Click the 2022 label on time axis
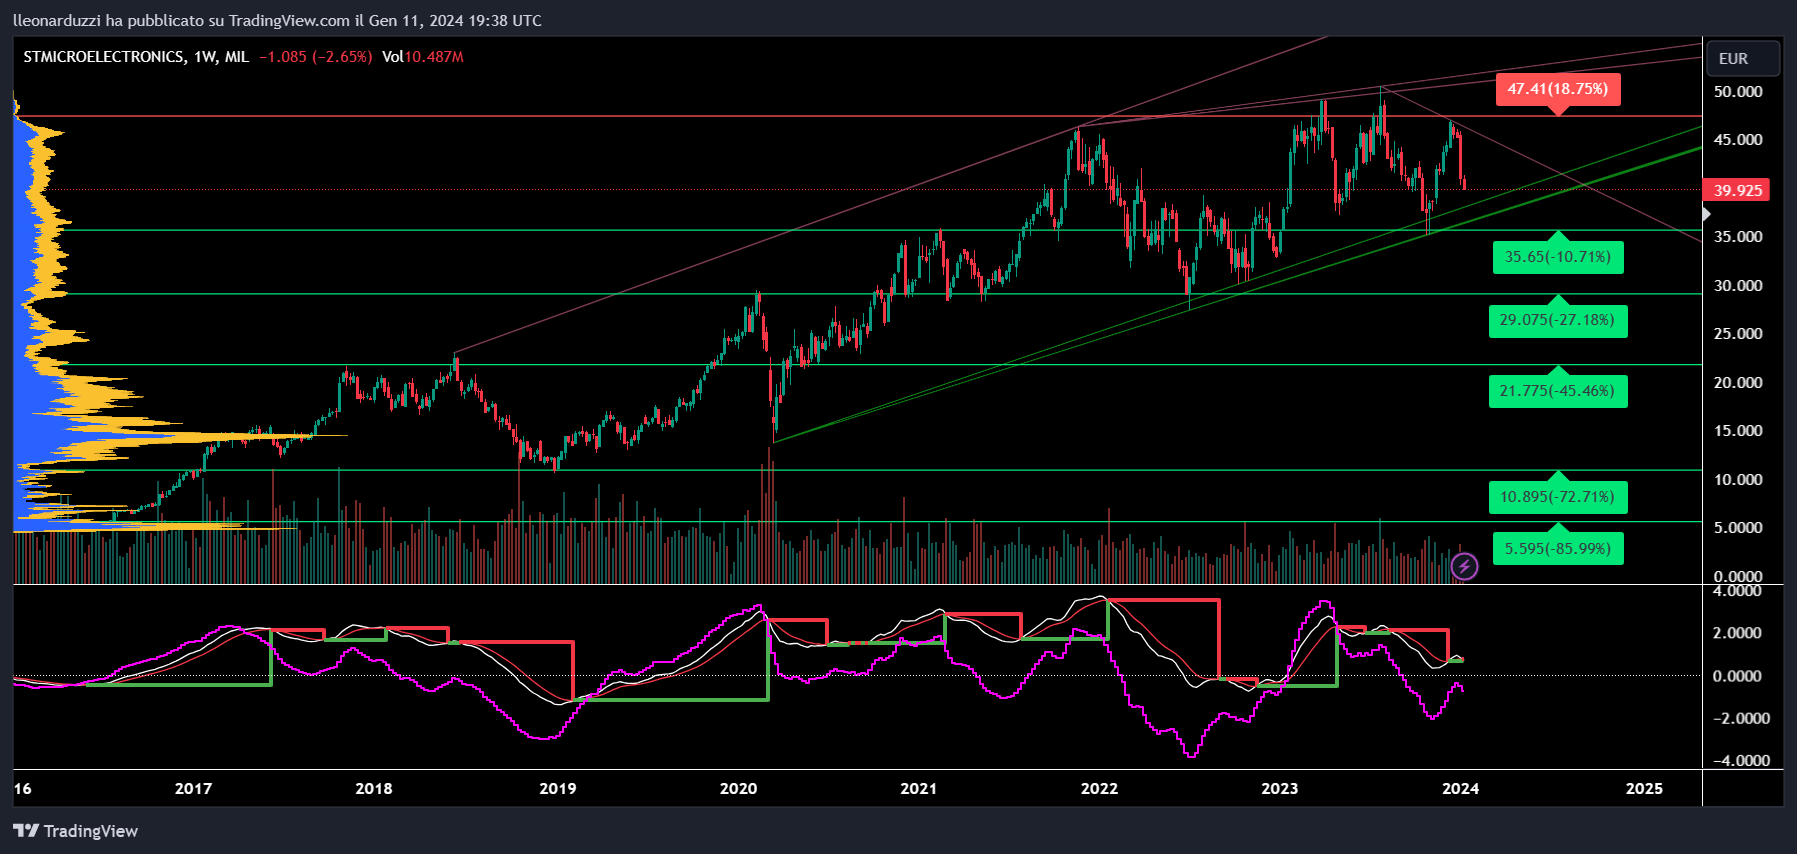The image size is (1797, 854). tap(1099, 788)
